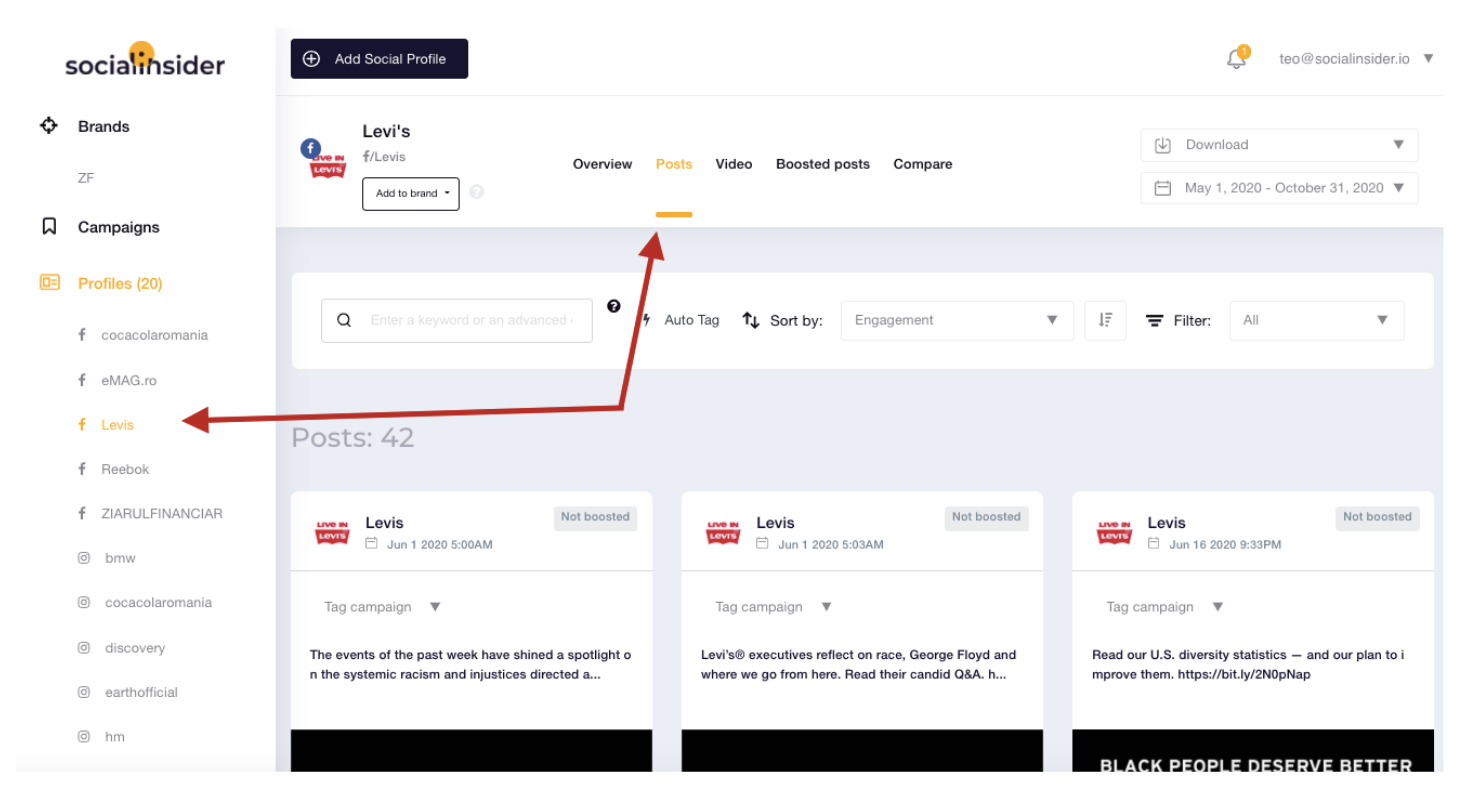The height and width of the screenshot is (800, 1460).
Task: Click the calendar icon in date range box
Action: pos(1163,188)
